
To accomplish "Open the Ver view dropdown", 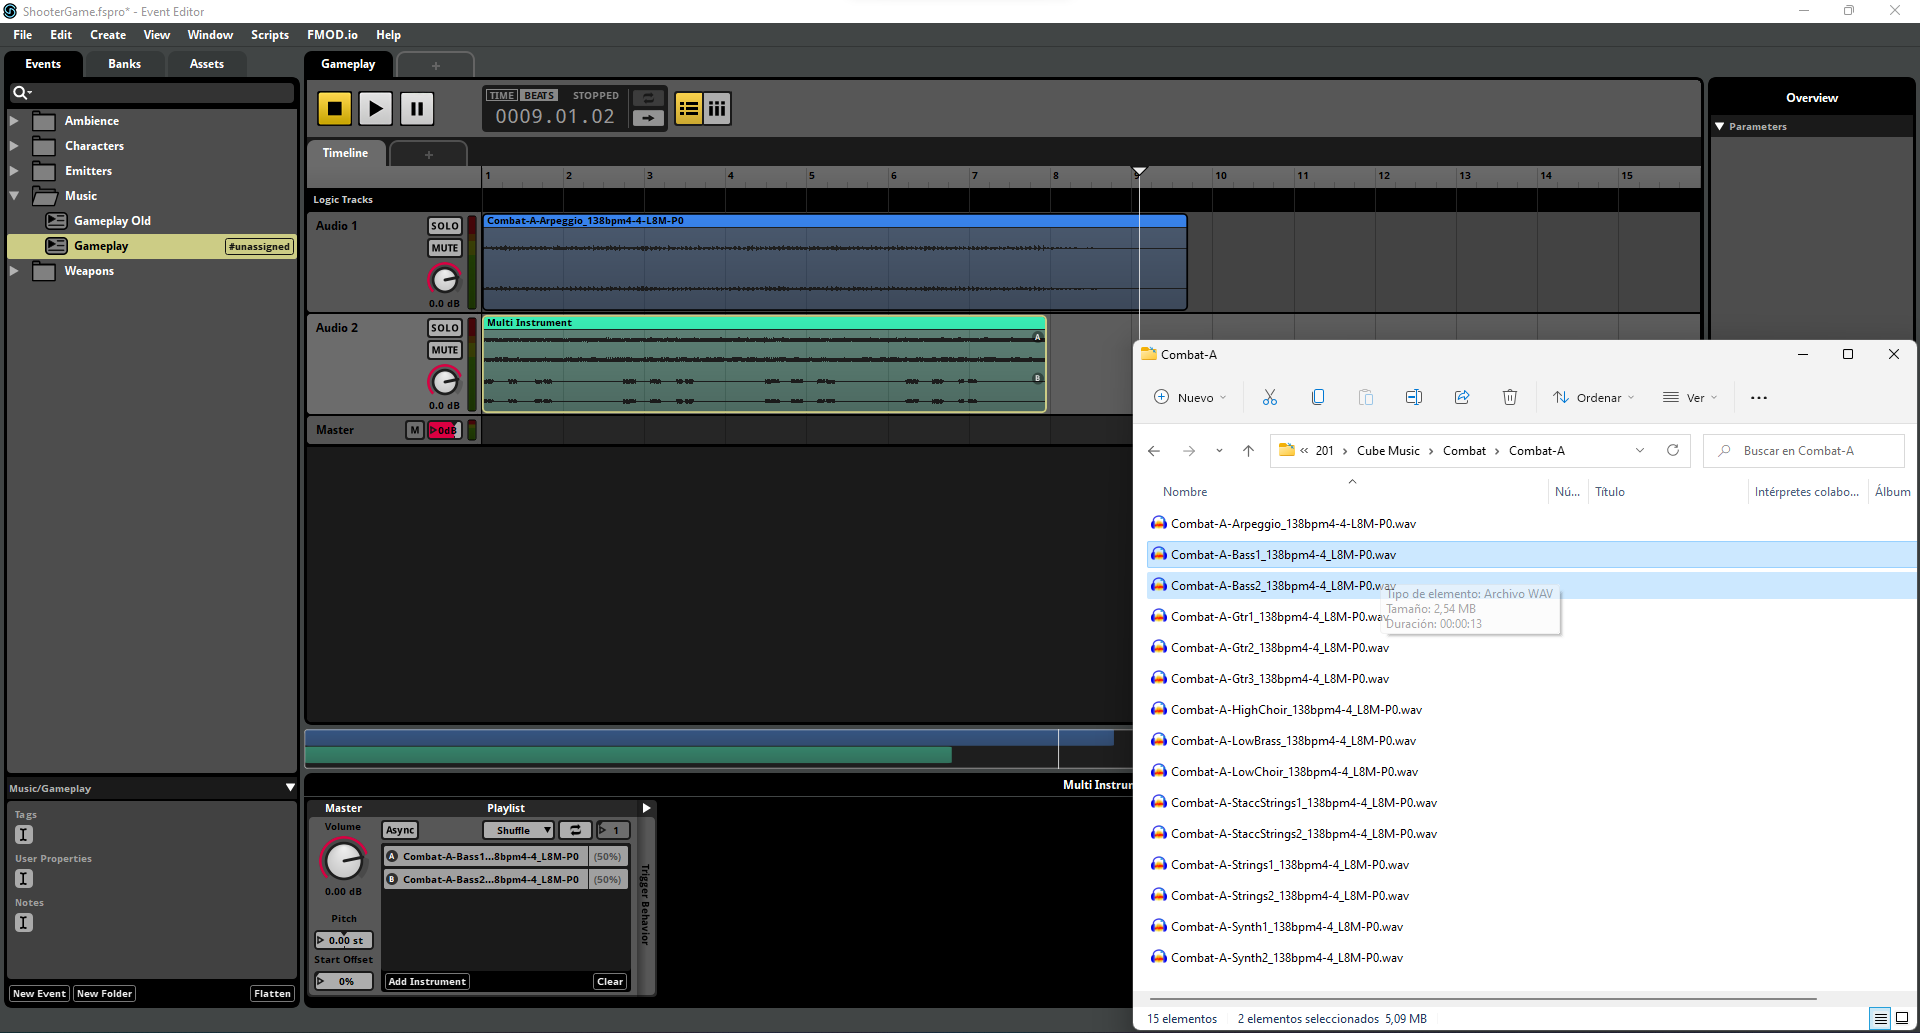I will point(1690,398).
